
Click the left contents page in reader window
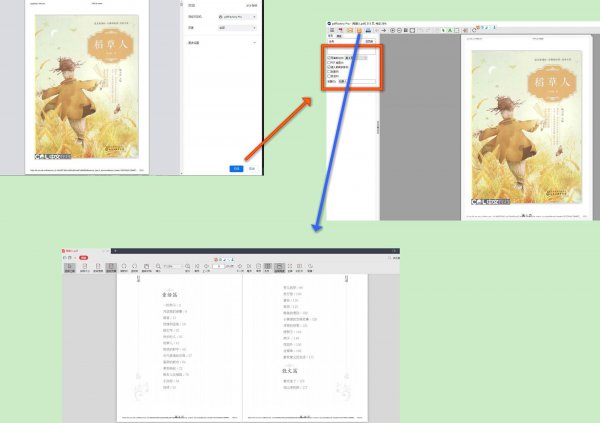(x=179, y=348)
